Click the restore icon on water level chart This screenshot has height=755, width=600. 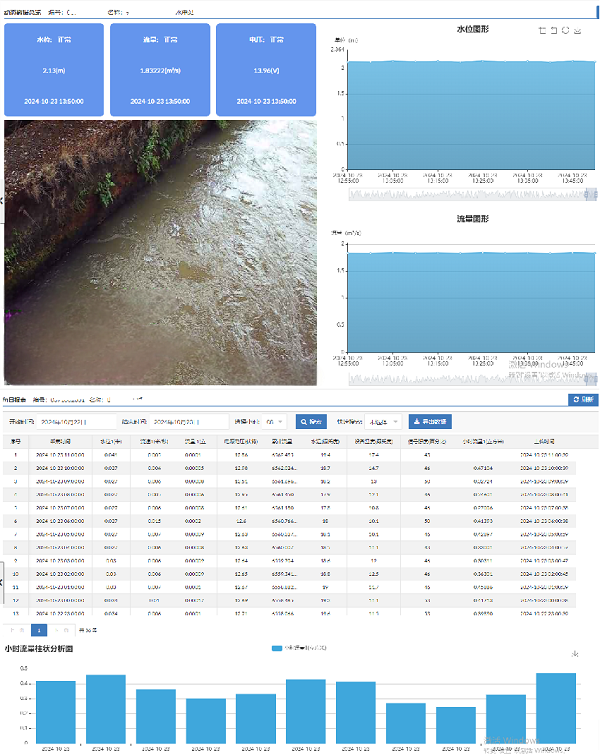565,31
